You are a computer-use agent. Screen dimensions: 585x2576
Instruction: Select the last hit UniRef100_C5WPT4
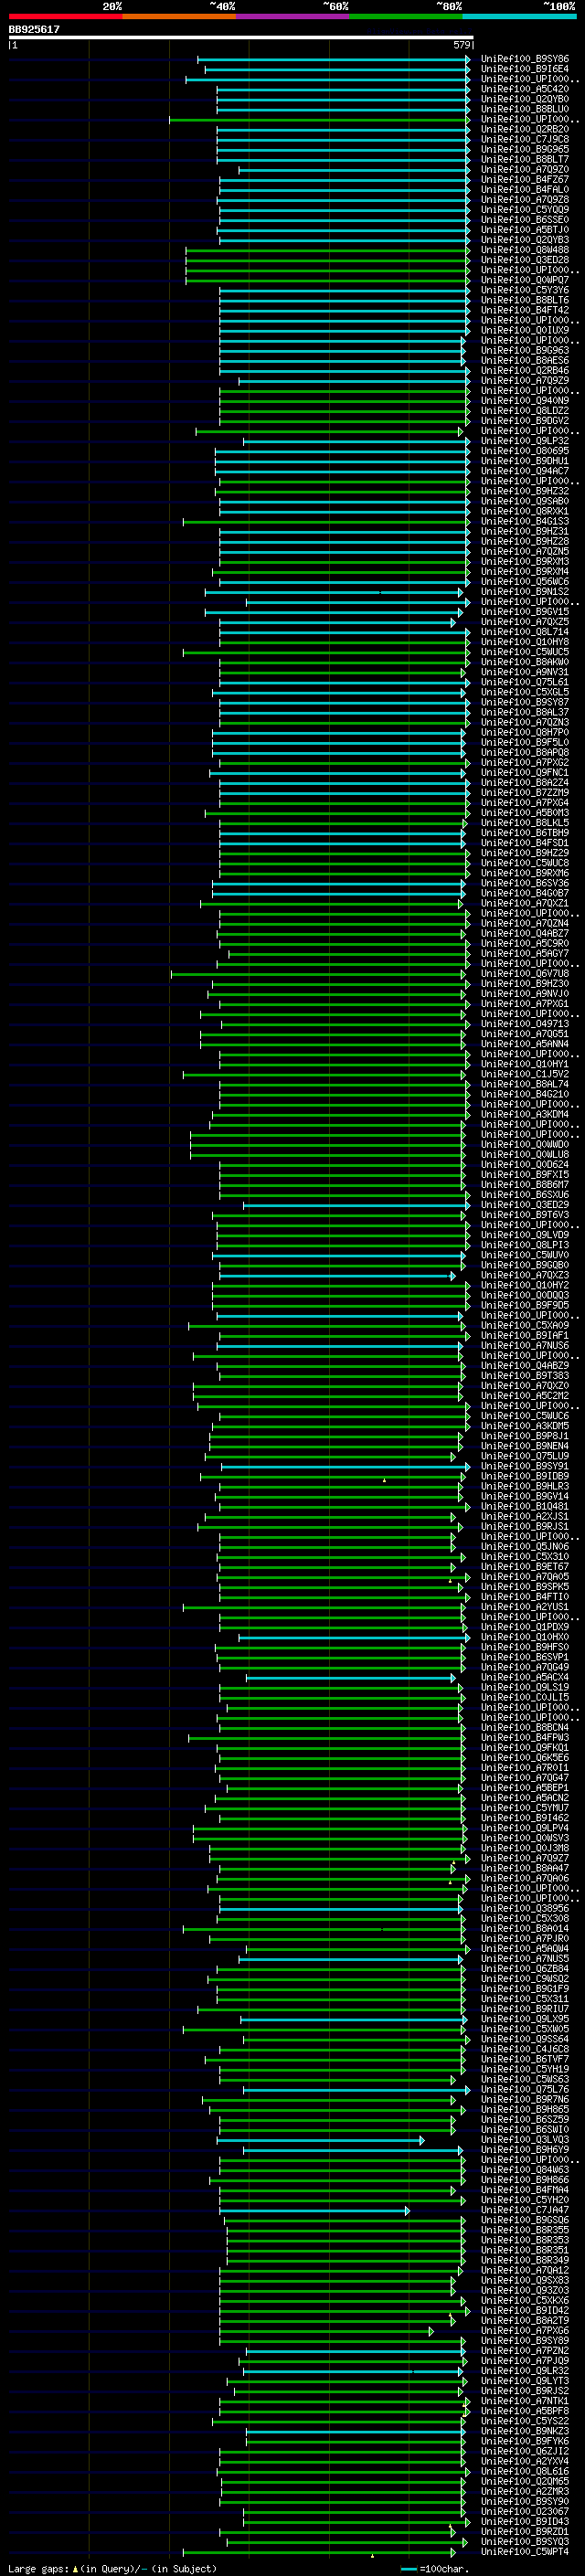pyautogui.click(x=524, y=2553)
